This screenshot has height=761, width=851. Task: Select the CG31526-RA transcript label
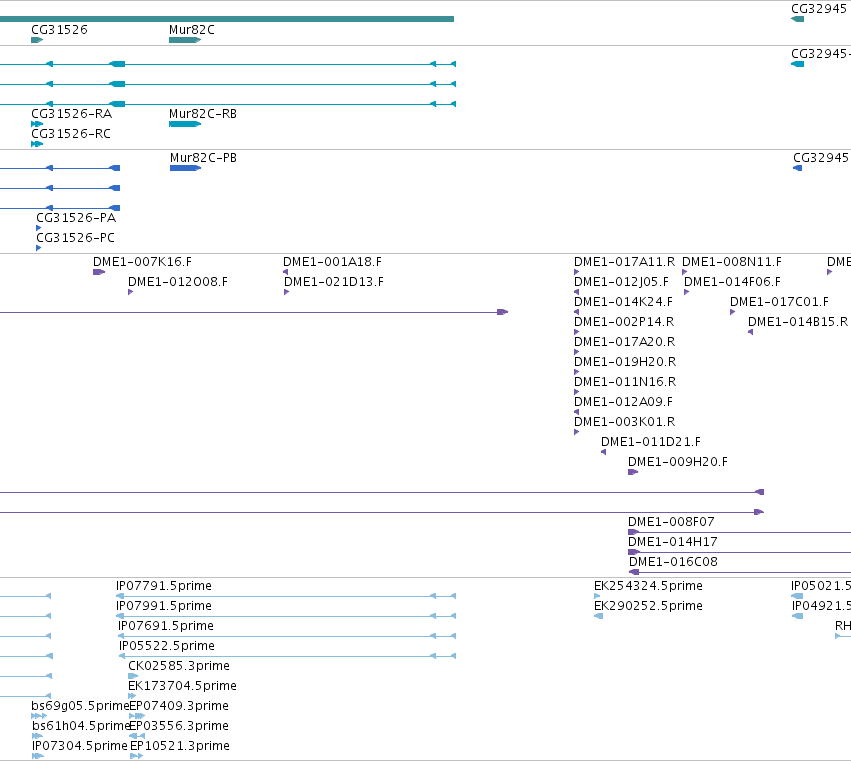click(x=72, y=114)
